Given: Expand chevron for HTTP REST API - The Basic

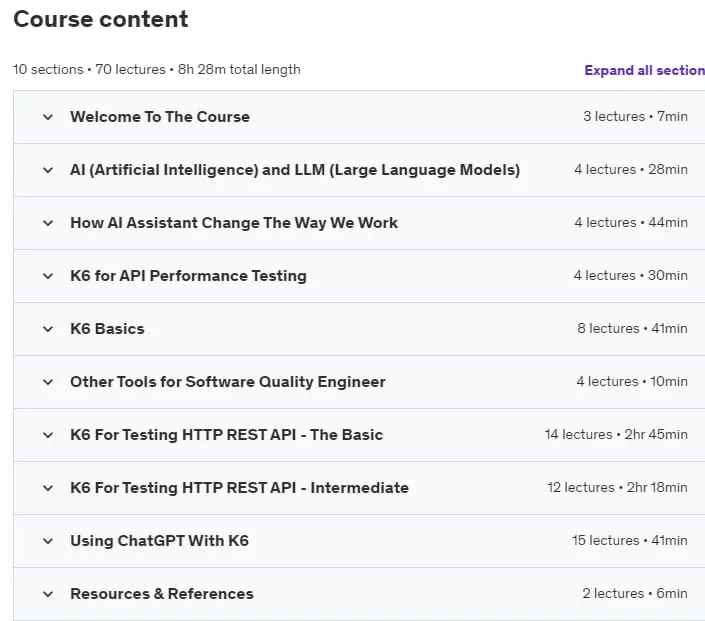Looking at the screenshot, I should (48, 436).
